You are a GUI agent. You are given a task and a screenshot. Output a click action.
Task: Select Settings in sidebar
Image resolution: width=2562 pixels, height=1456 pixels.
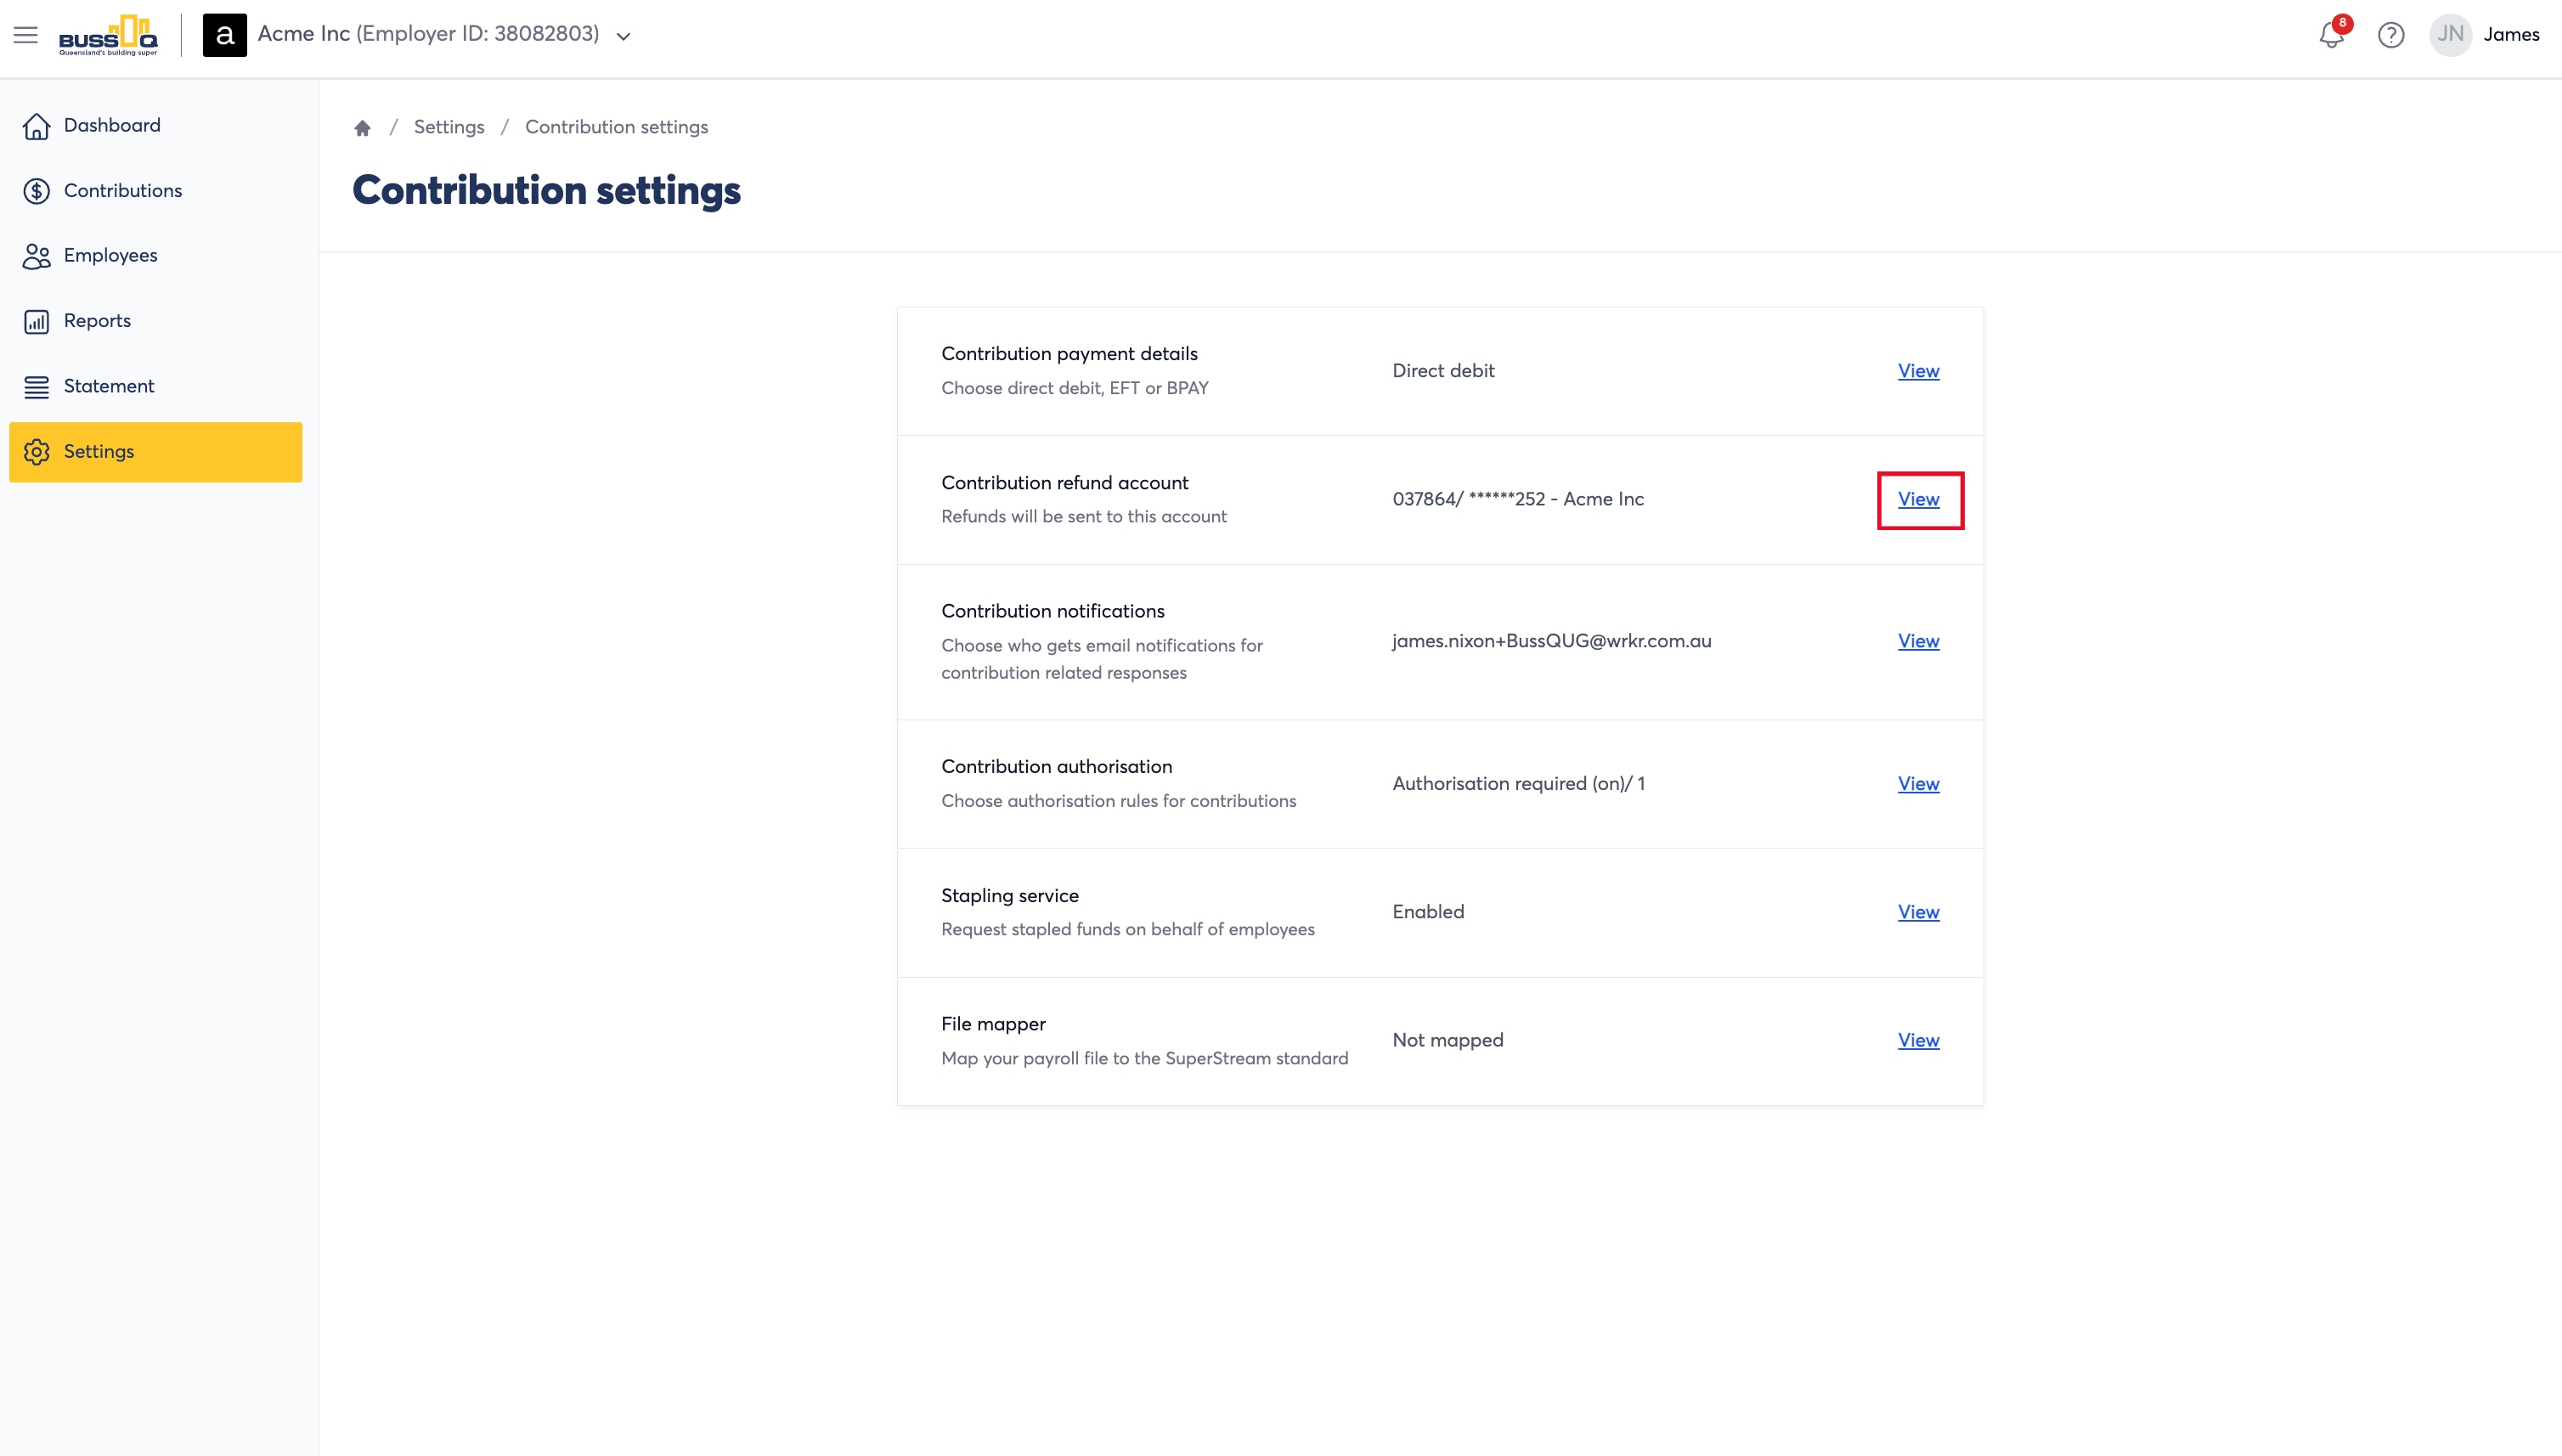(x=156, y=452)
